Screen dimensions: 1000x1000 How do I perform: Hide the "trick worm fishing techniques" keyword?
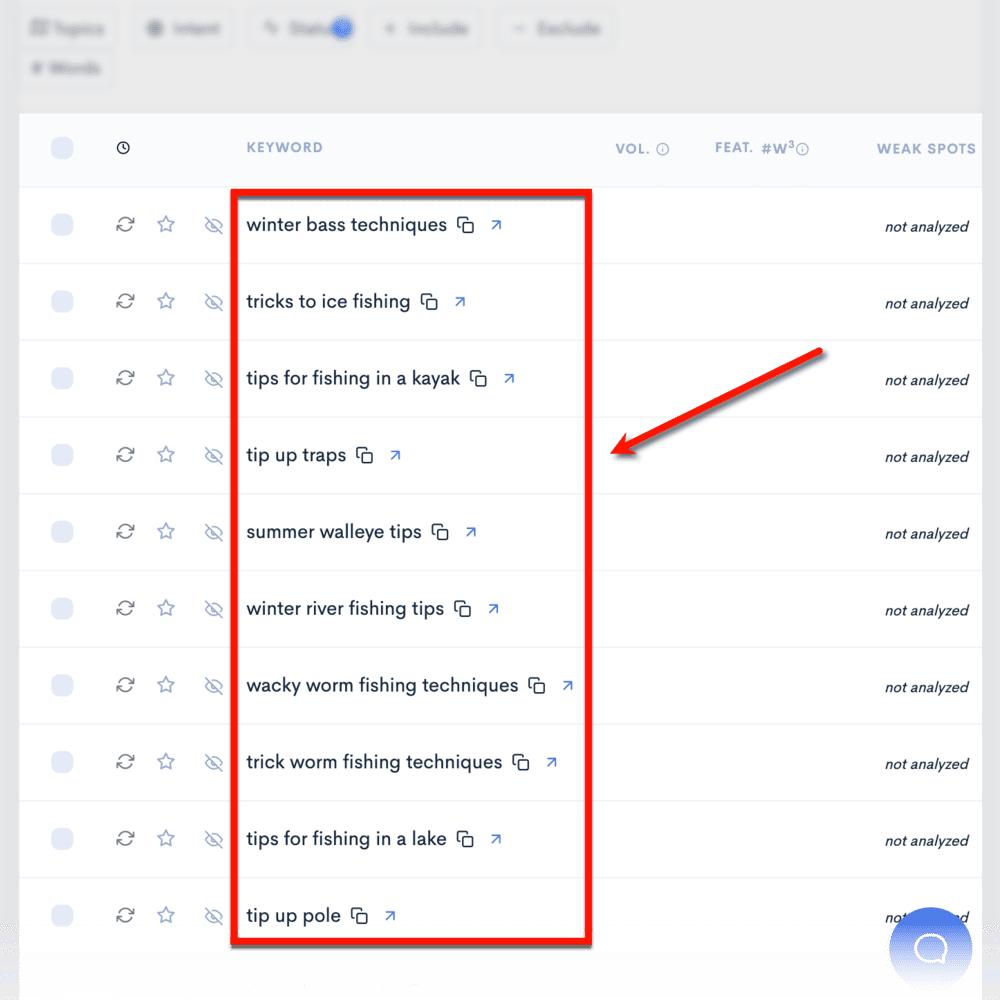click(213, 762)
